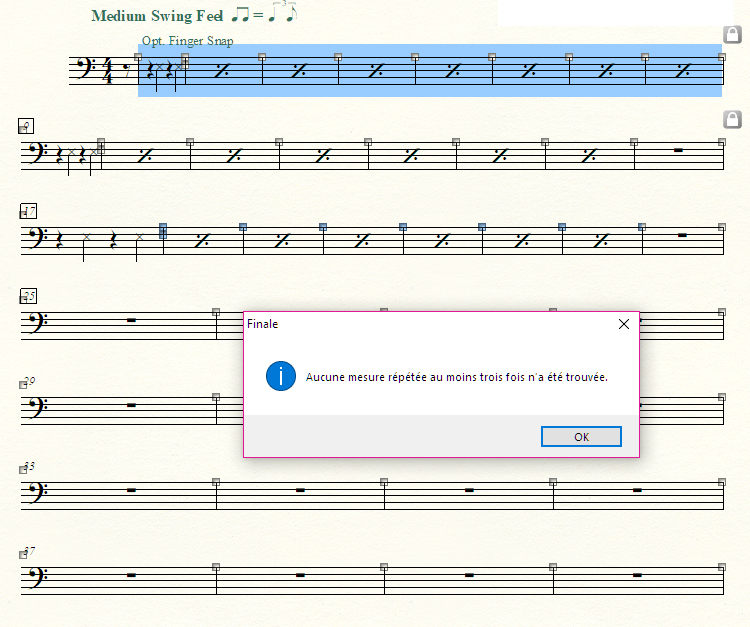The image size is (750, 627).
Task: Click the swing eighth-note equation marking
Action: click(x=264, y=14)
